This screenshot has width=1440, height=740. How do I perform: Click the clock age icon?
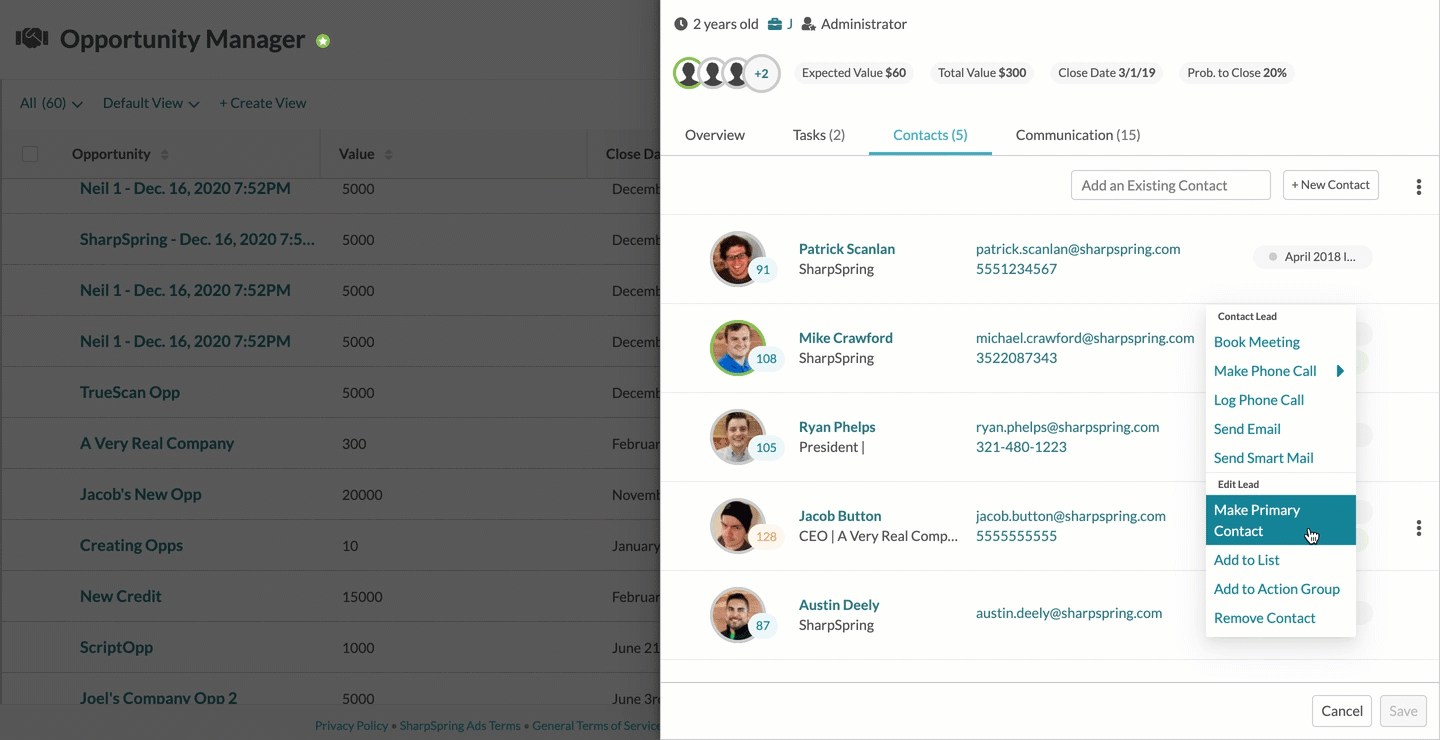681,24
